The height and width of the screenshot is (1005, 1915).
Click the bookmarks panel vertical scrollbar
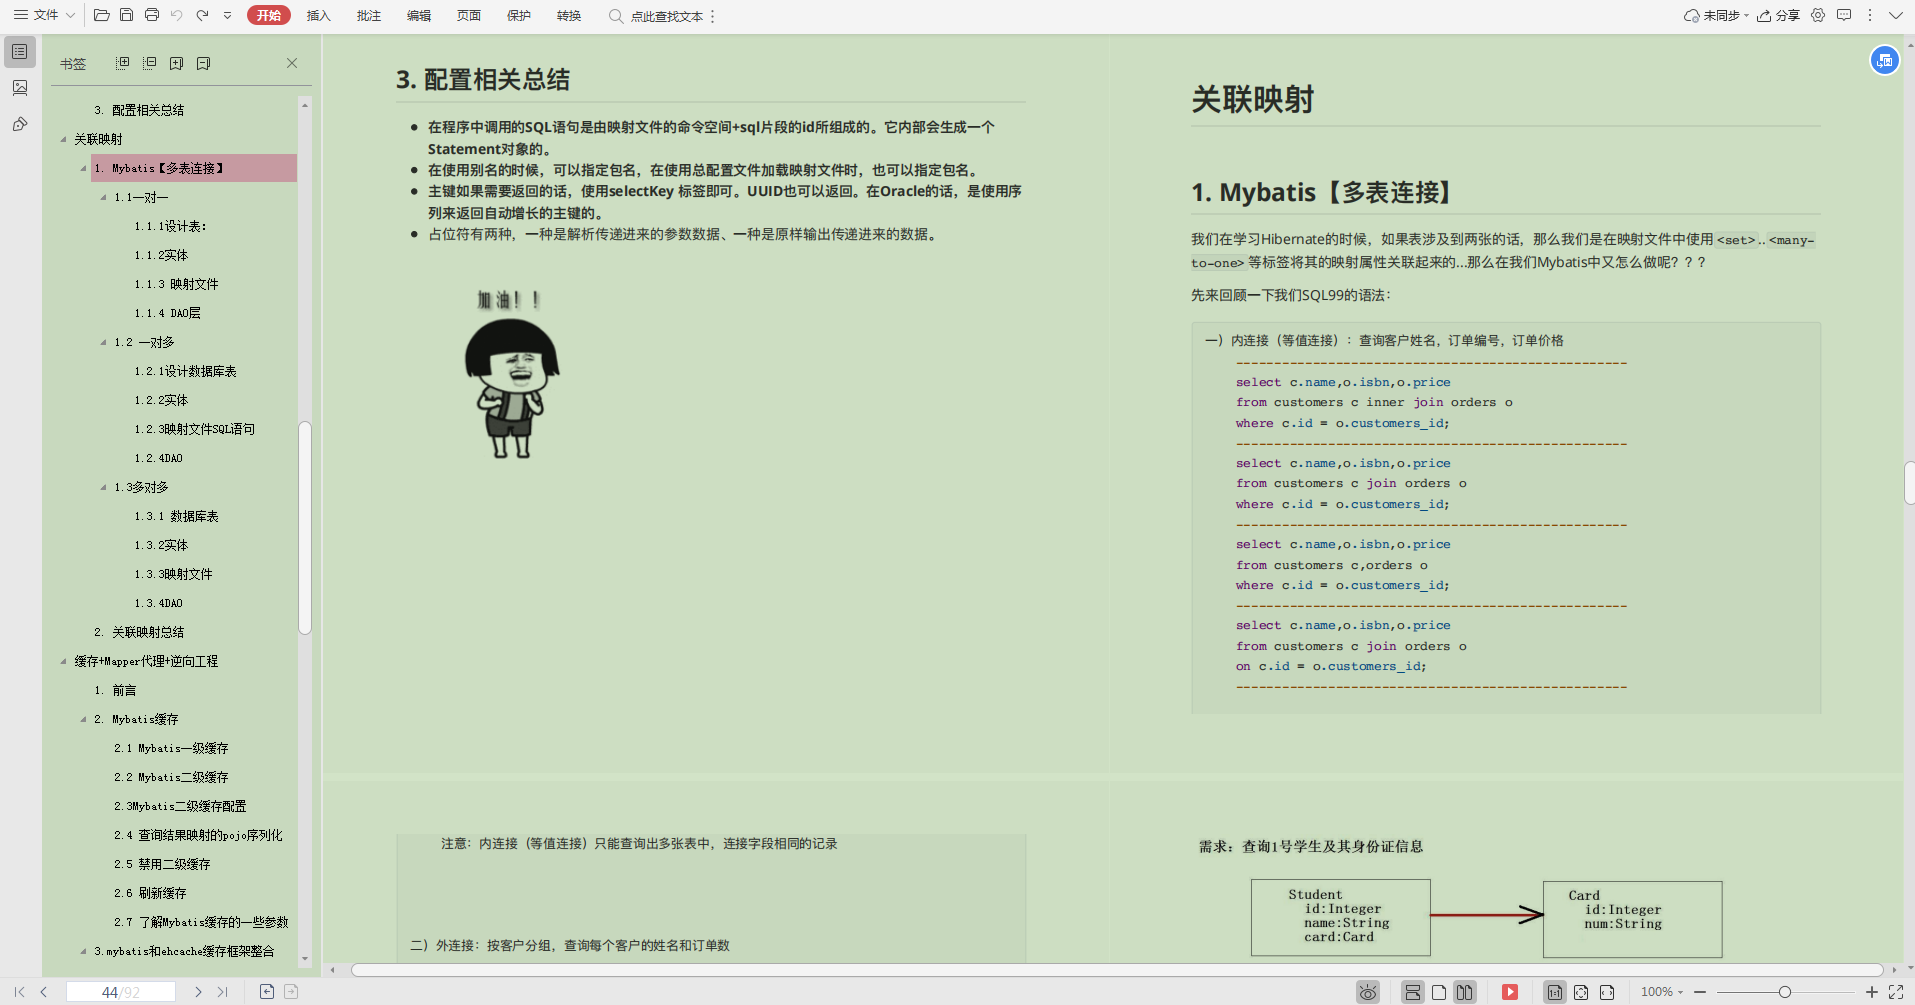click(x=305, y=528)
